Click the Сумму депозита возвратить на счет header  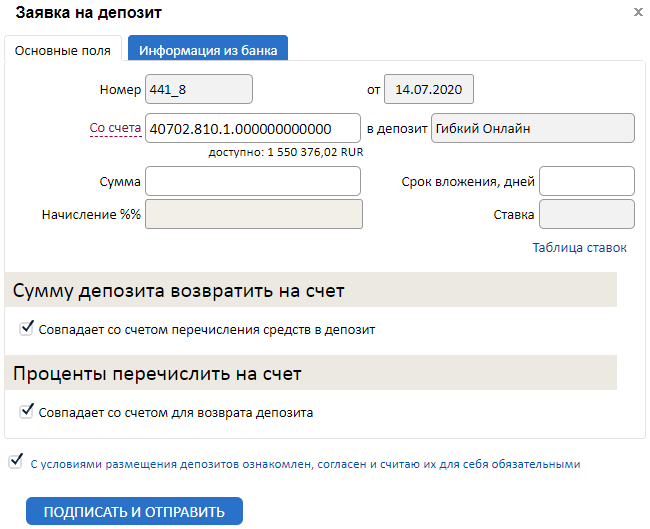pyautogui.click(x=179, y=292)
